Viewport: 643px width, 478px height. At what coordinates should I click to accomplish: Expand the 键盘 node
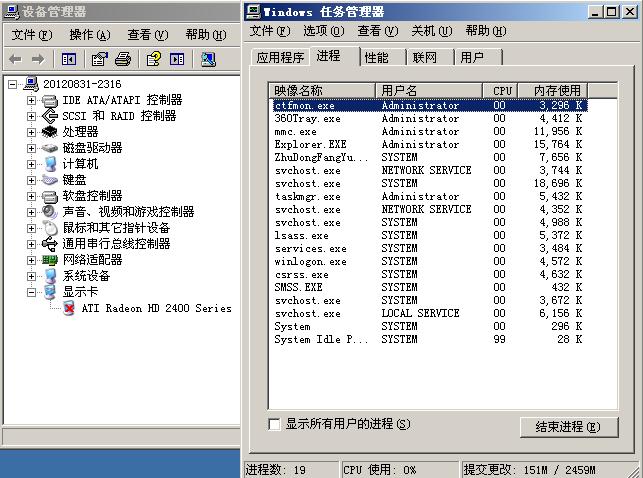point(31,180)
